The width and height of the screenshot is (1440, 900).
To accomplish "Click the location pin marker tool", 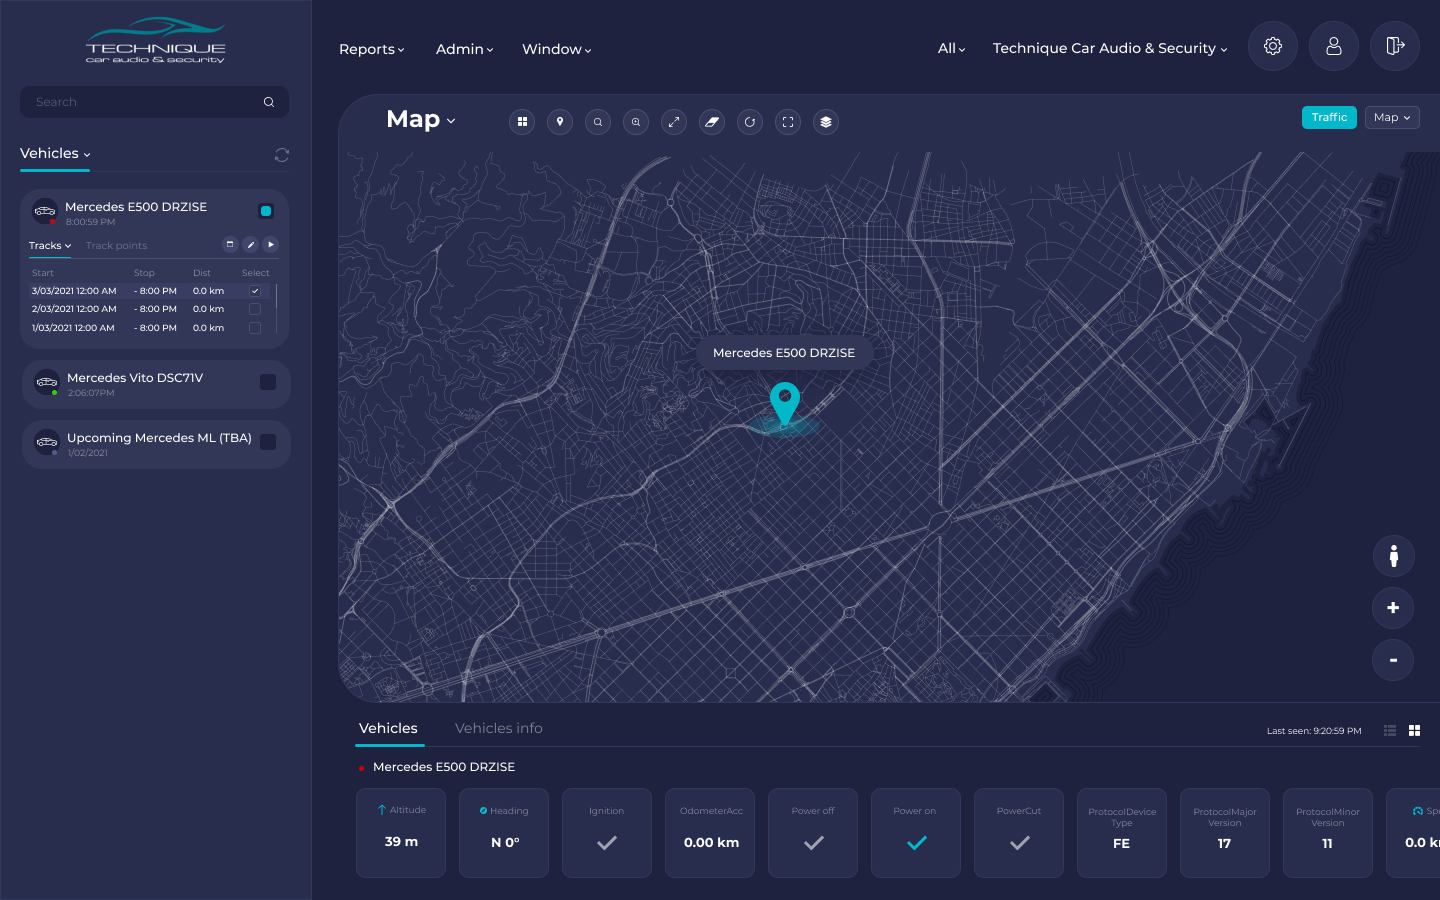I will click(560, 122).
